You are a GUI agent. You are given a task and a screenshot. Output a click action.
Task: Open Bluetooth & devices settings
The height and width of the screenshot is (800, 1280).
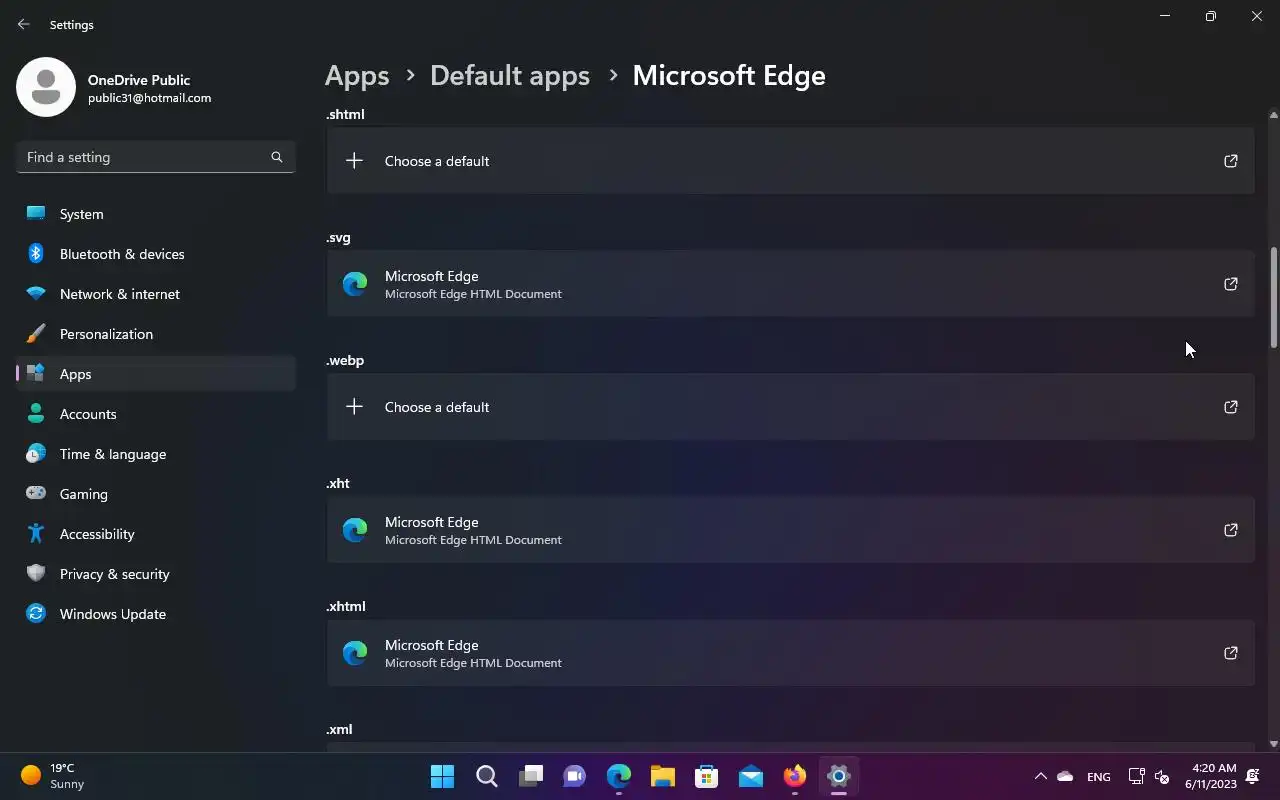156,254
